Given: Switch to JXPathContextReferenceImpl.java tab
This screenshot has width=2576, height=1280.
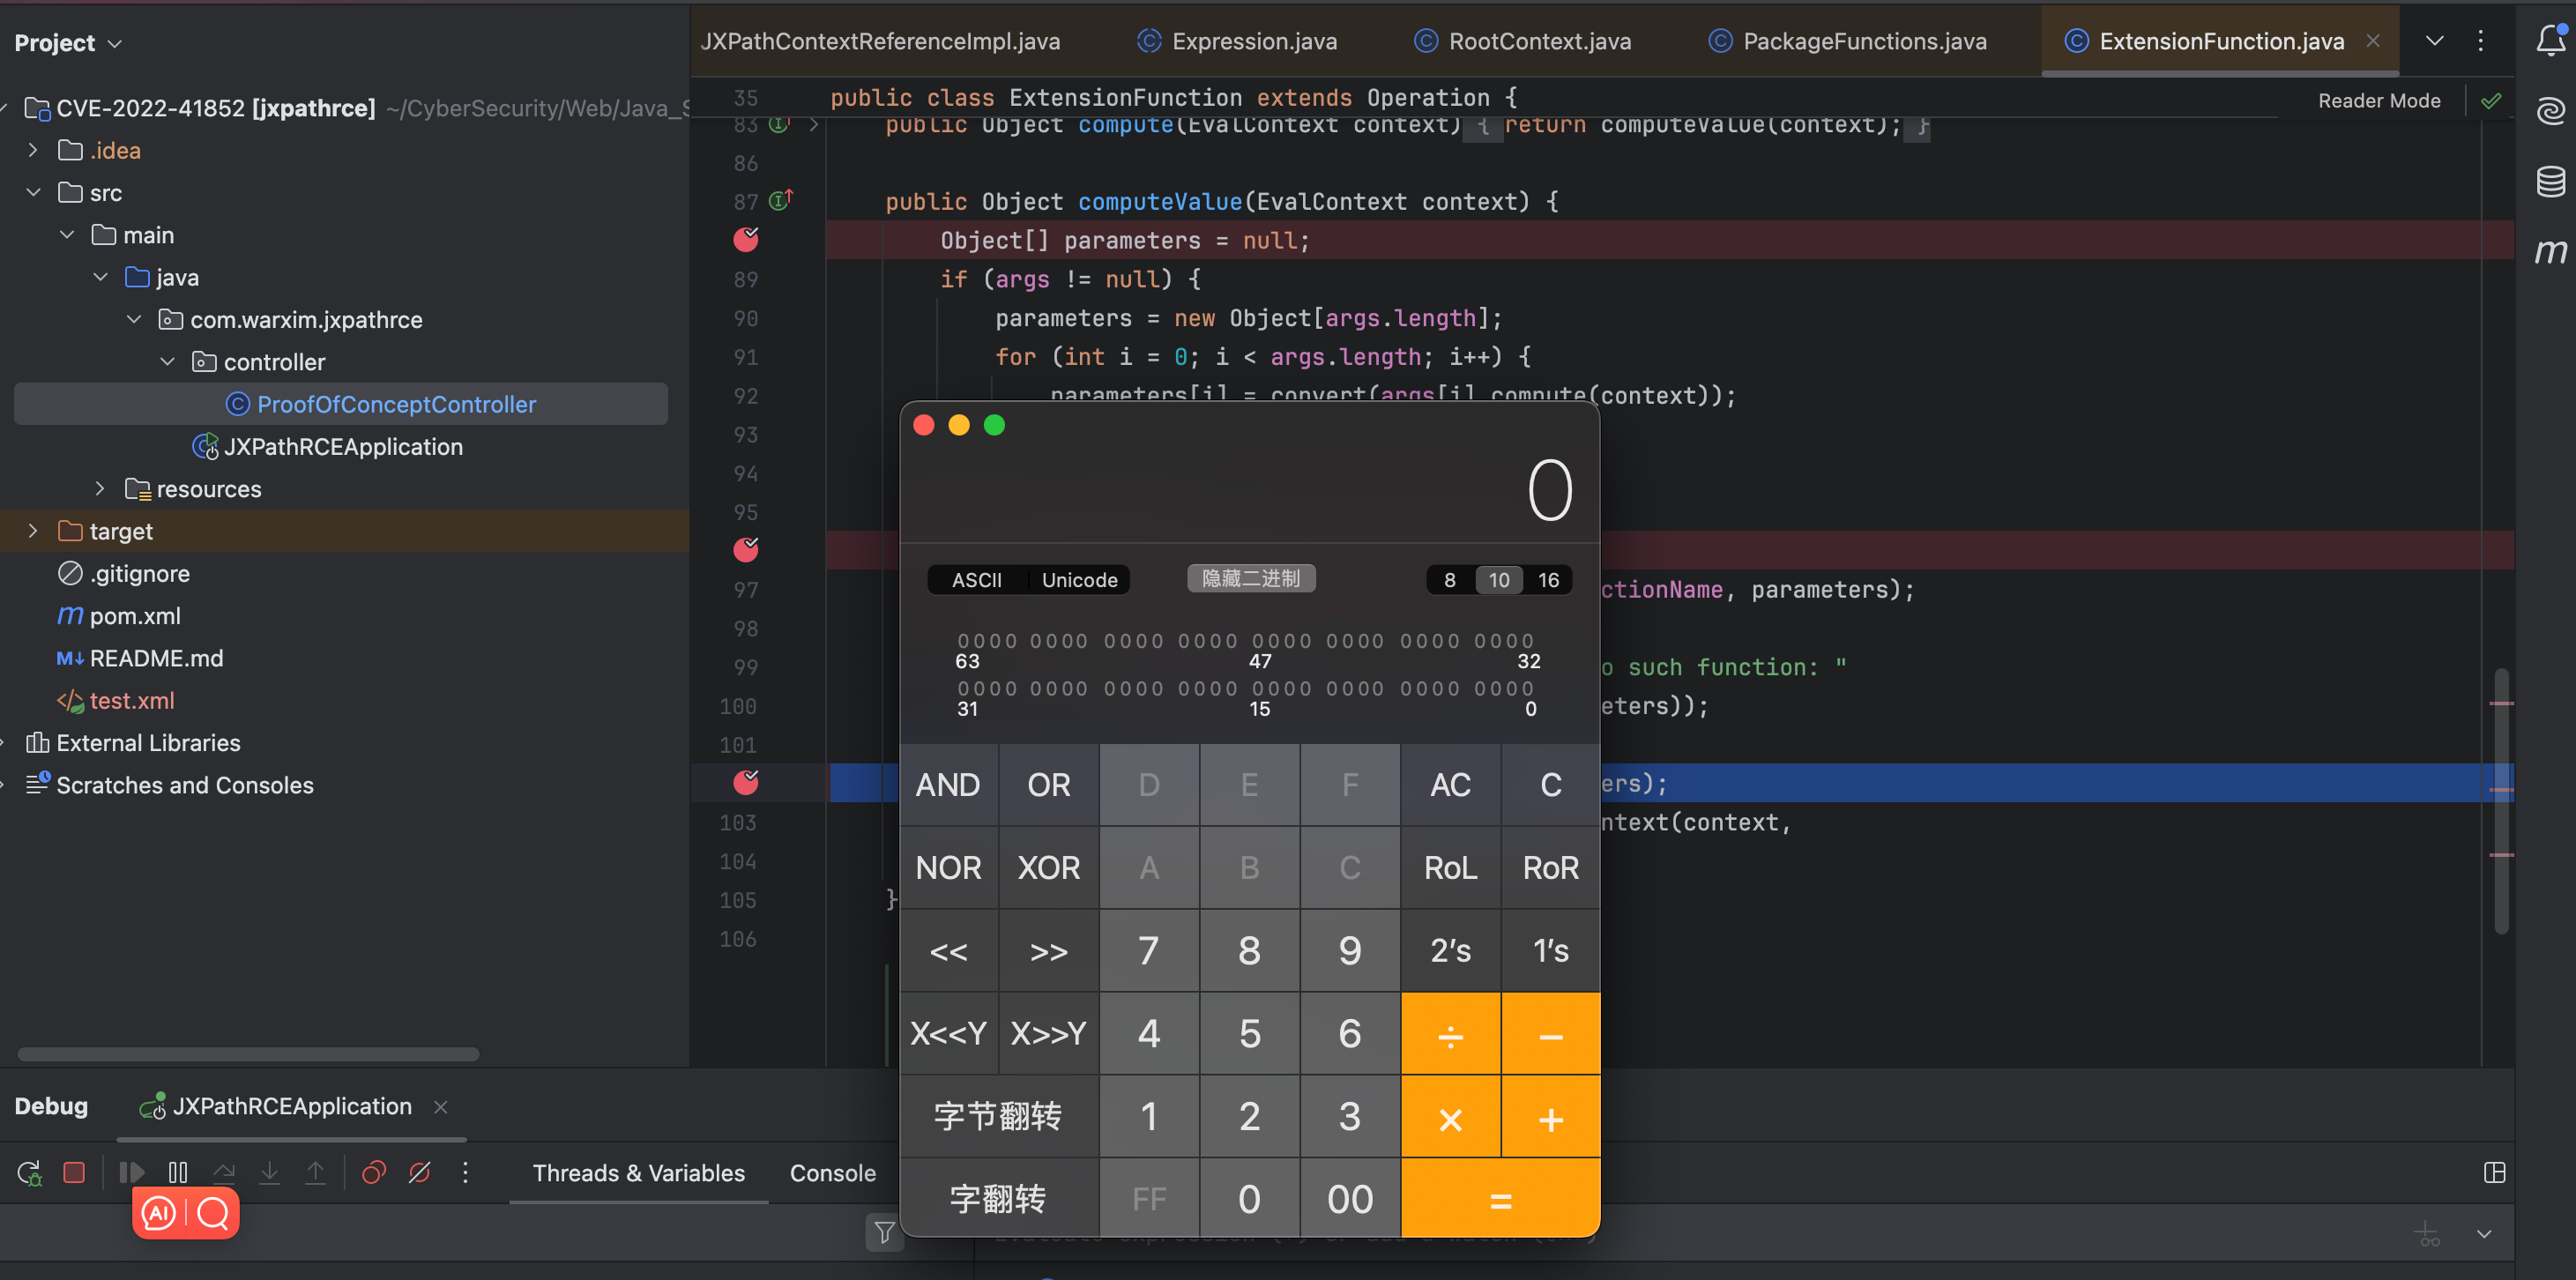Looking at the screenshot, I should [880, 41].
